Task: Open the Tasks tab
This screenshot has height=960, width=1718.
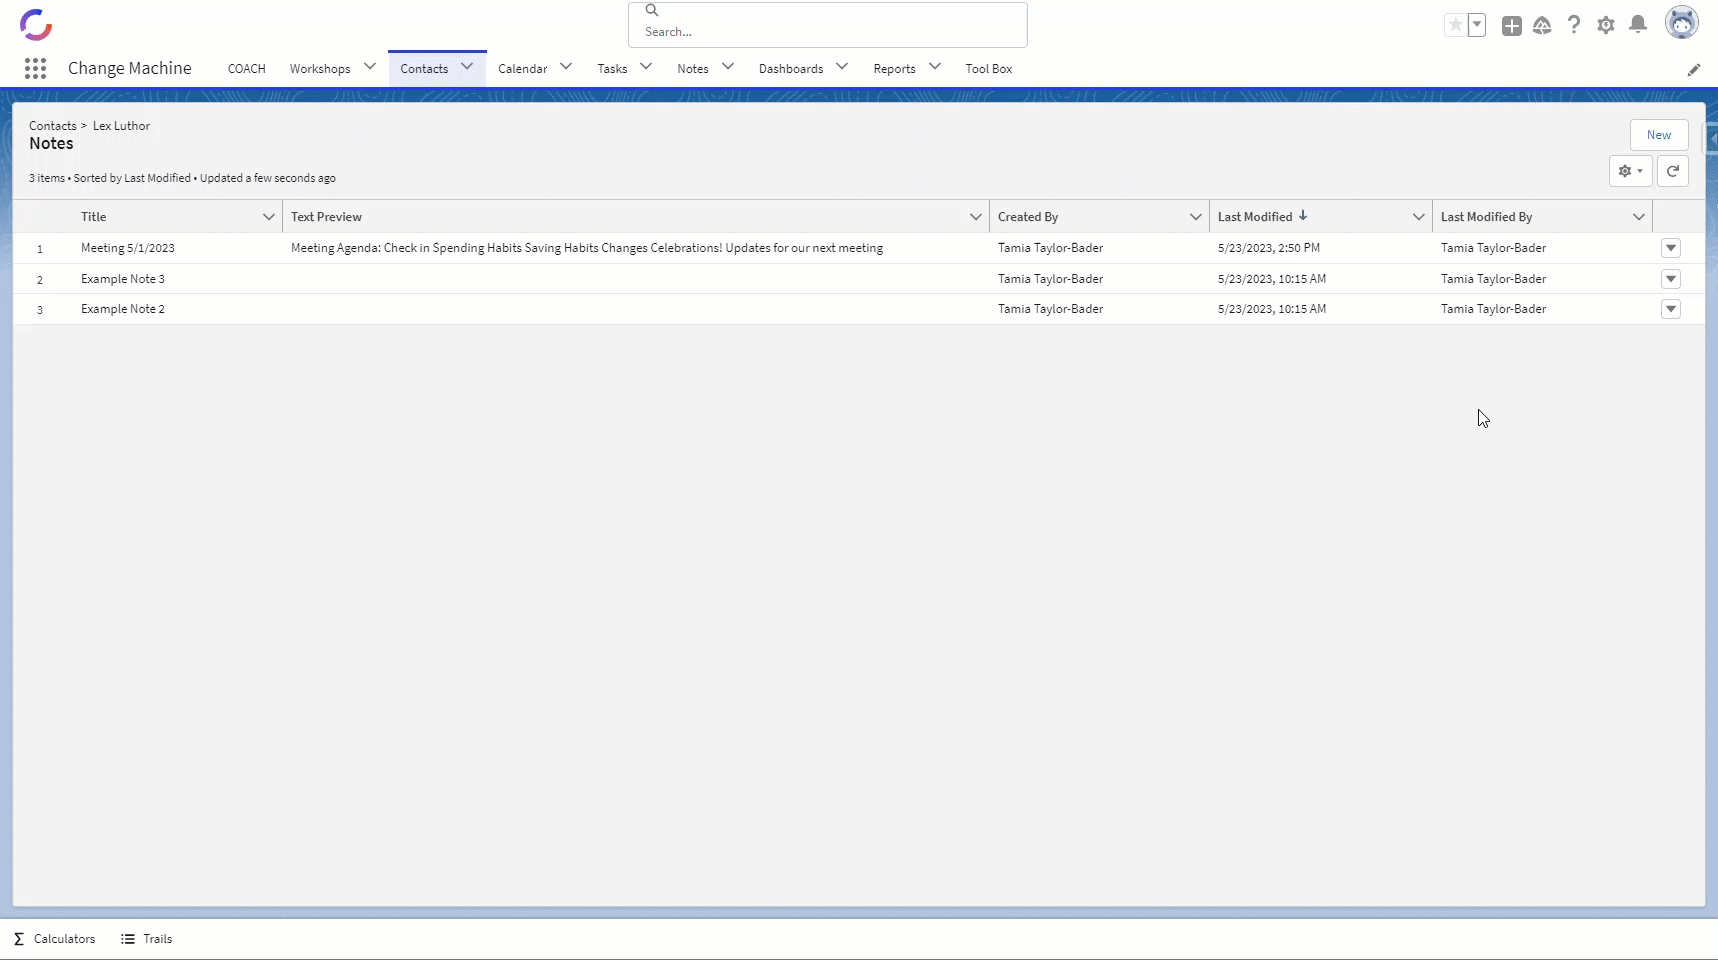Action: click(612, 69)
